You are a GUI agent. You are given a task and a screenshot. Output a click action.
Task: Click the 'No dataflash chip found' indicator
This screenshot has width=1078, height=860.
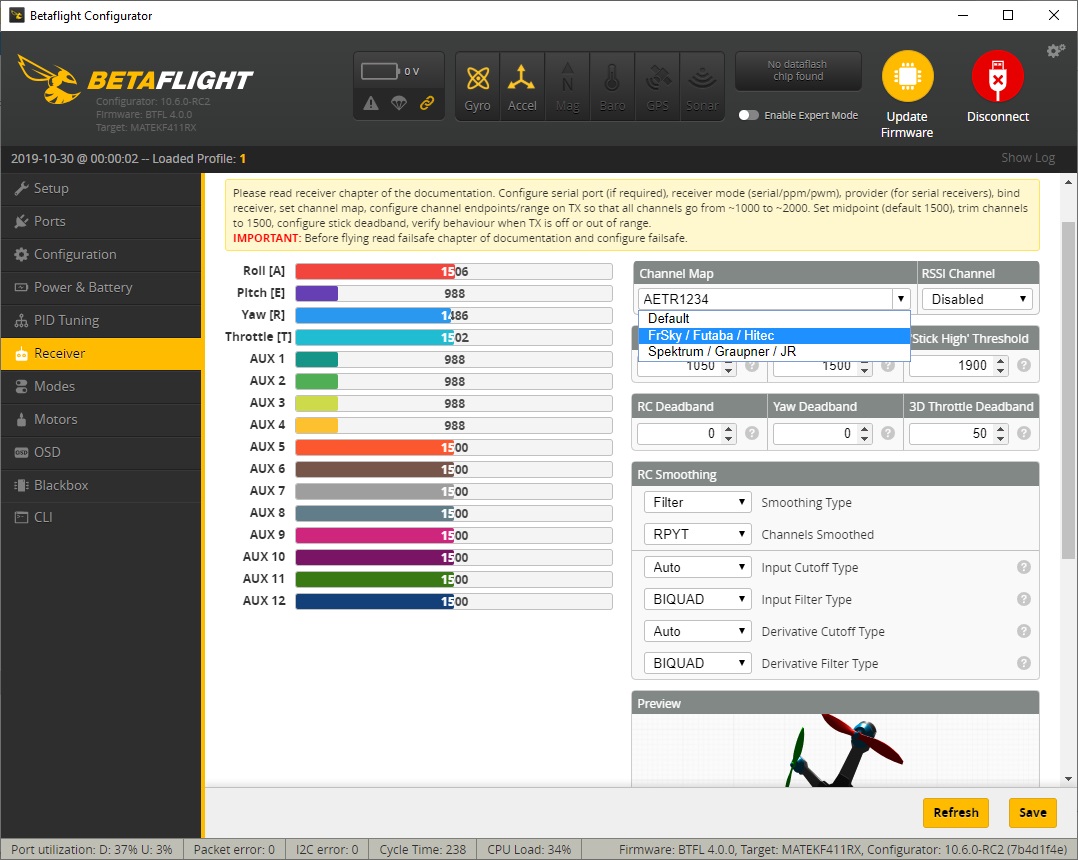point(798,70)
